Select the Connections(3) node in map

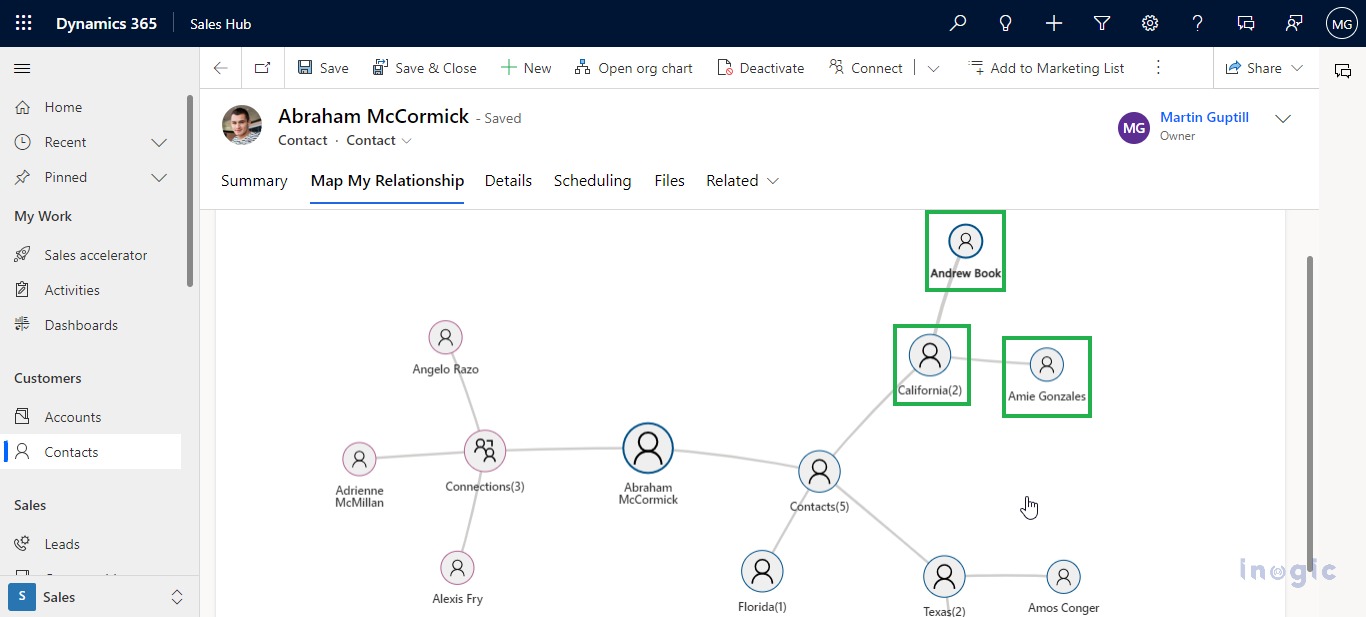click(x=485, y=451)
